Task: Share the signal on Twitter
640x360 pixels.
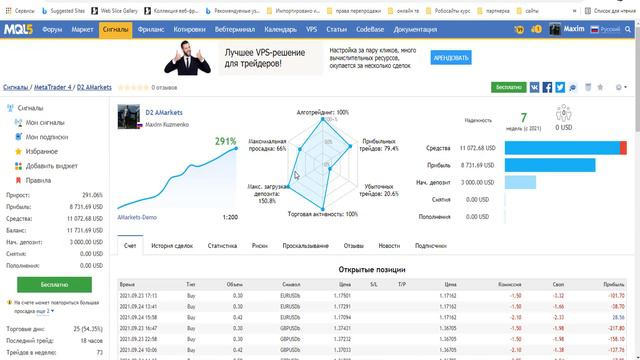Action: [x=560, y=87]
